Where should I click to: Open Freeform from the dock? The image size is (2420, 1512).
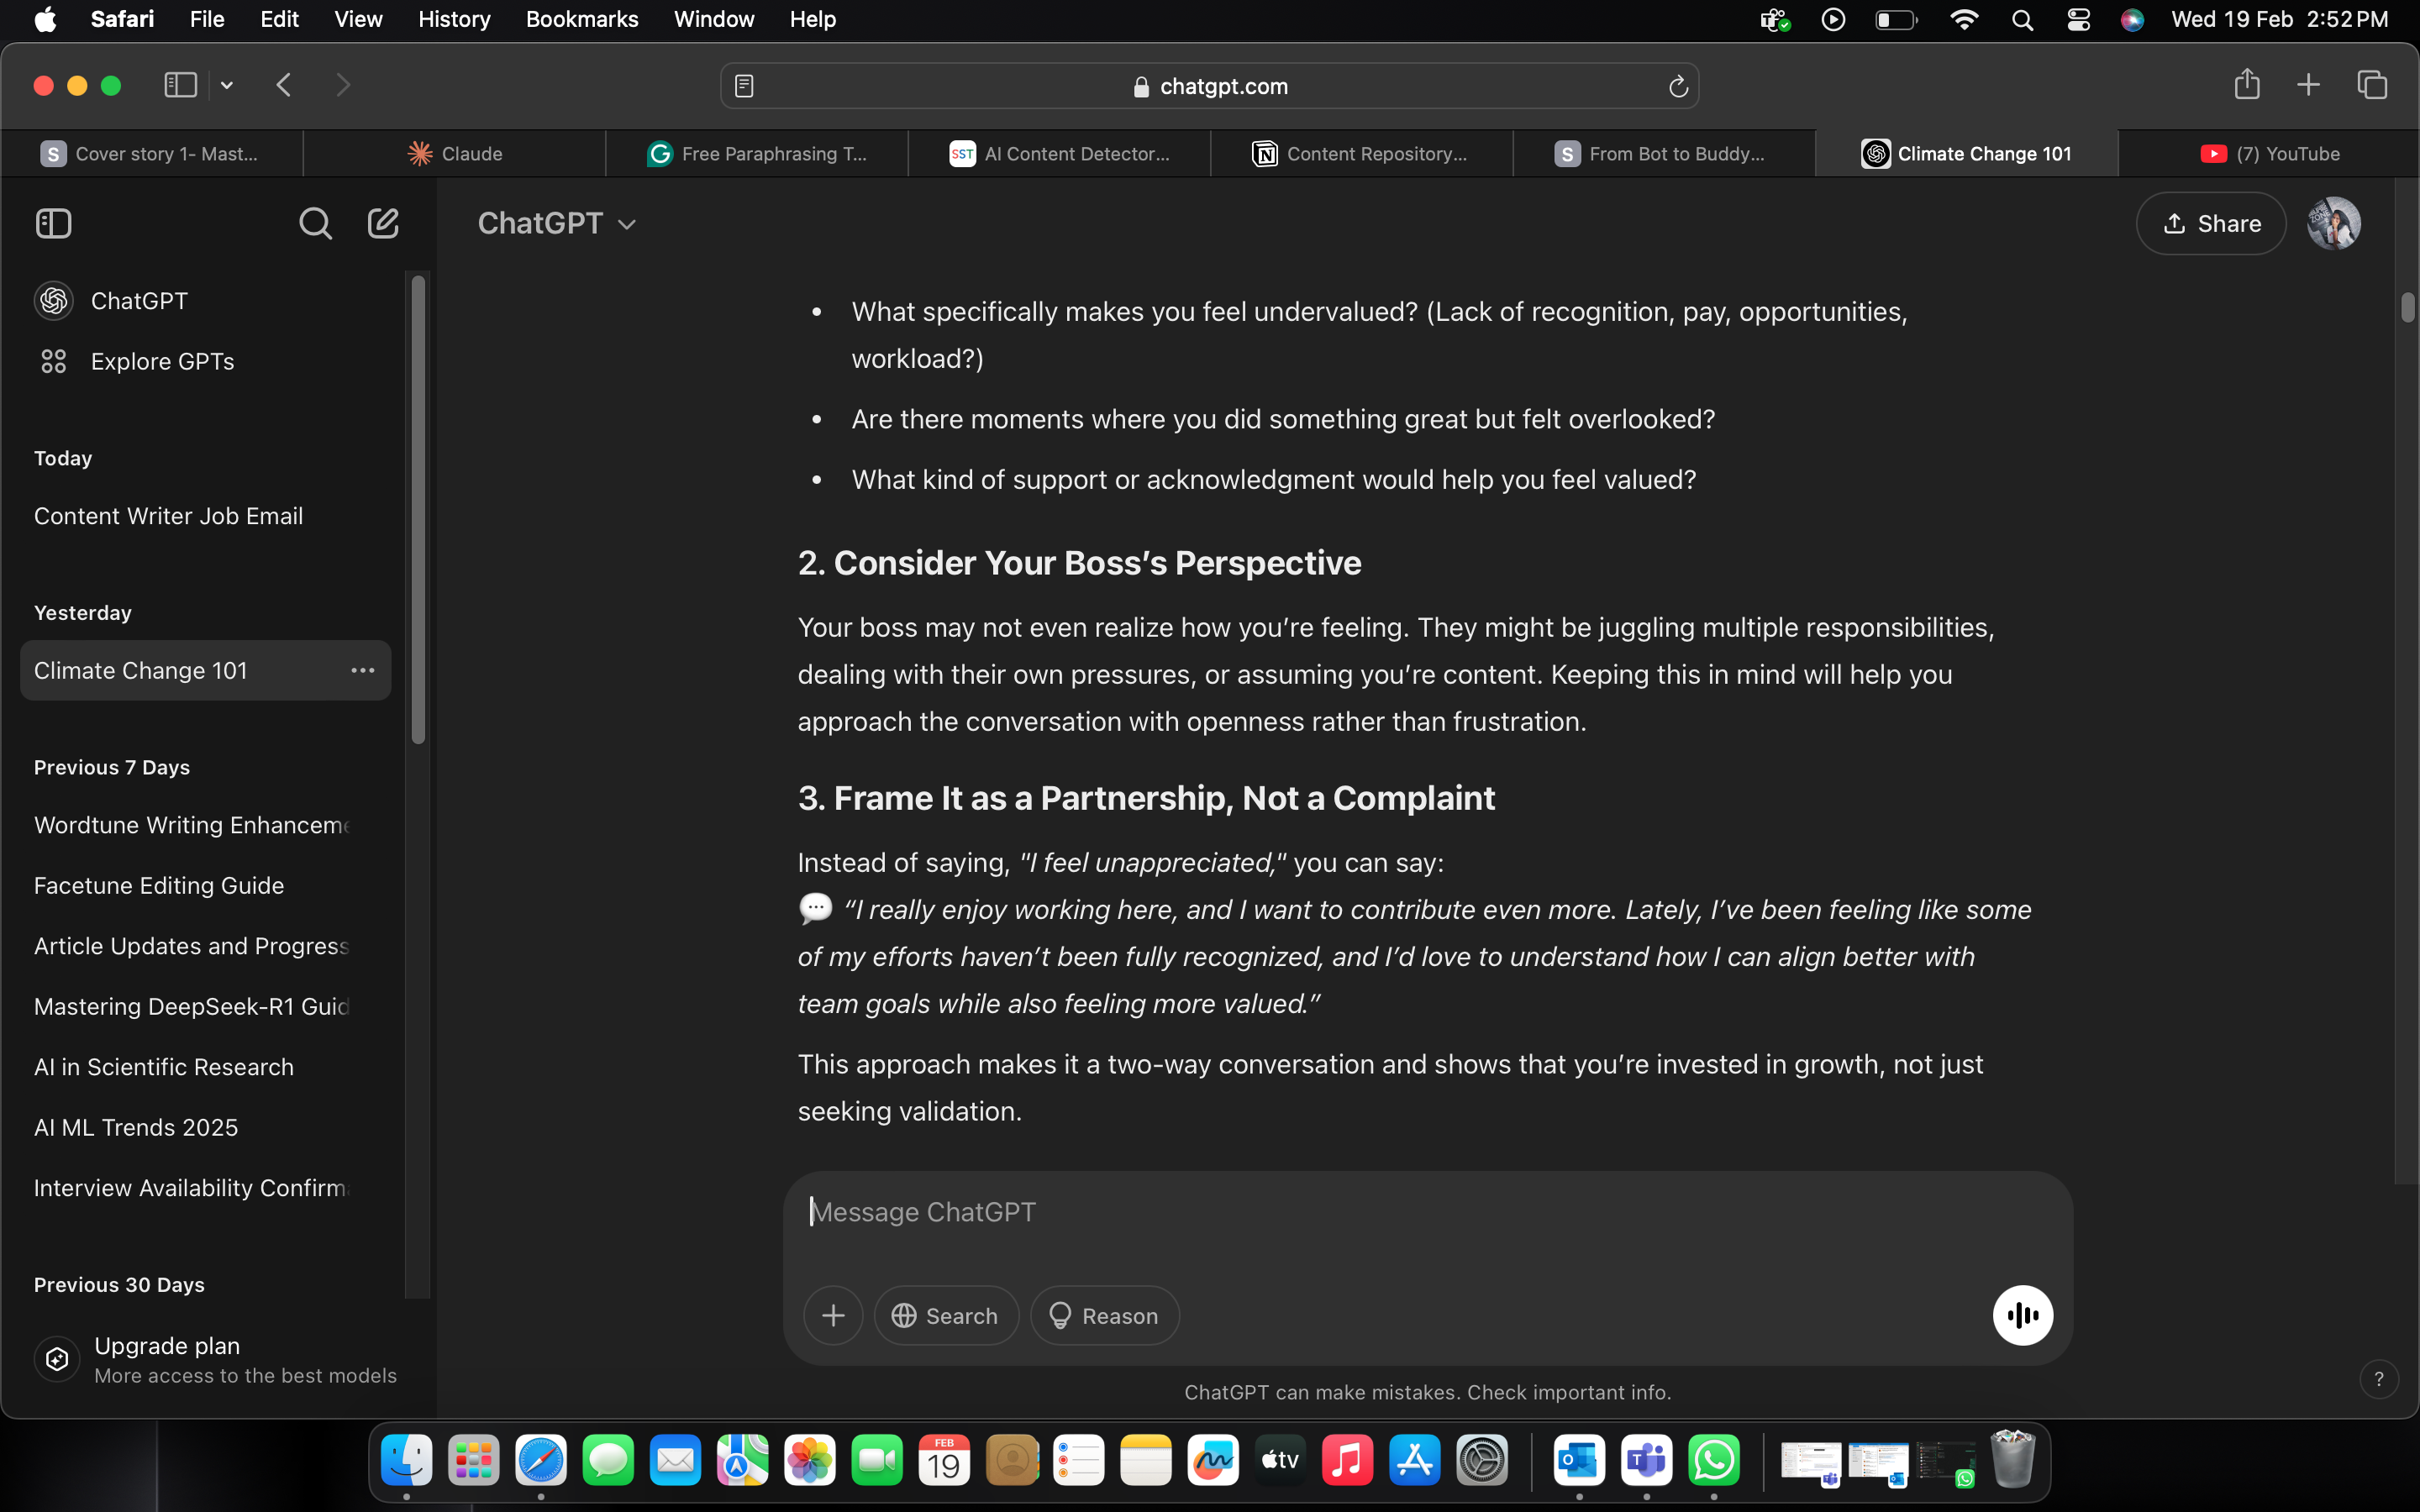[1213, 1461]
